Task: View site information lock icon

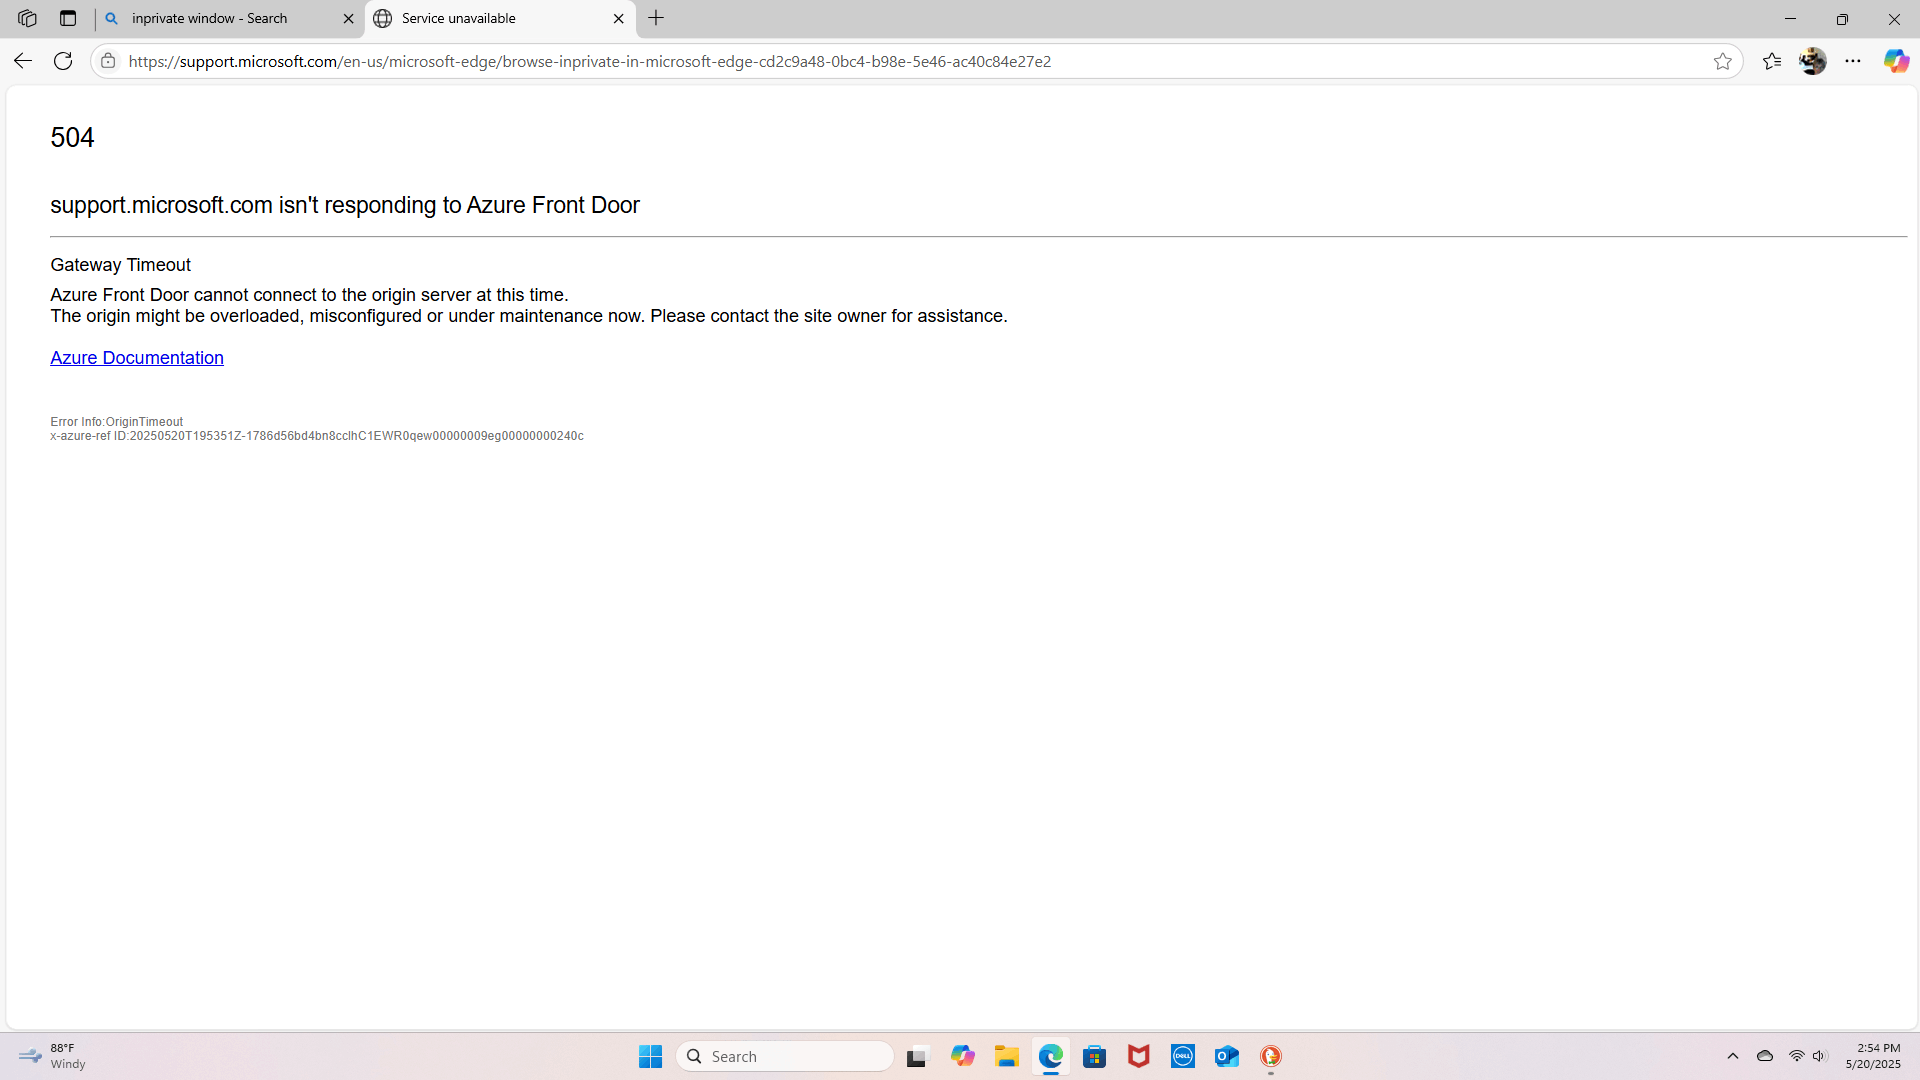Action: [108, 61]
